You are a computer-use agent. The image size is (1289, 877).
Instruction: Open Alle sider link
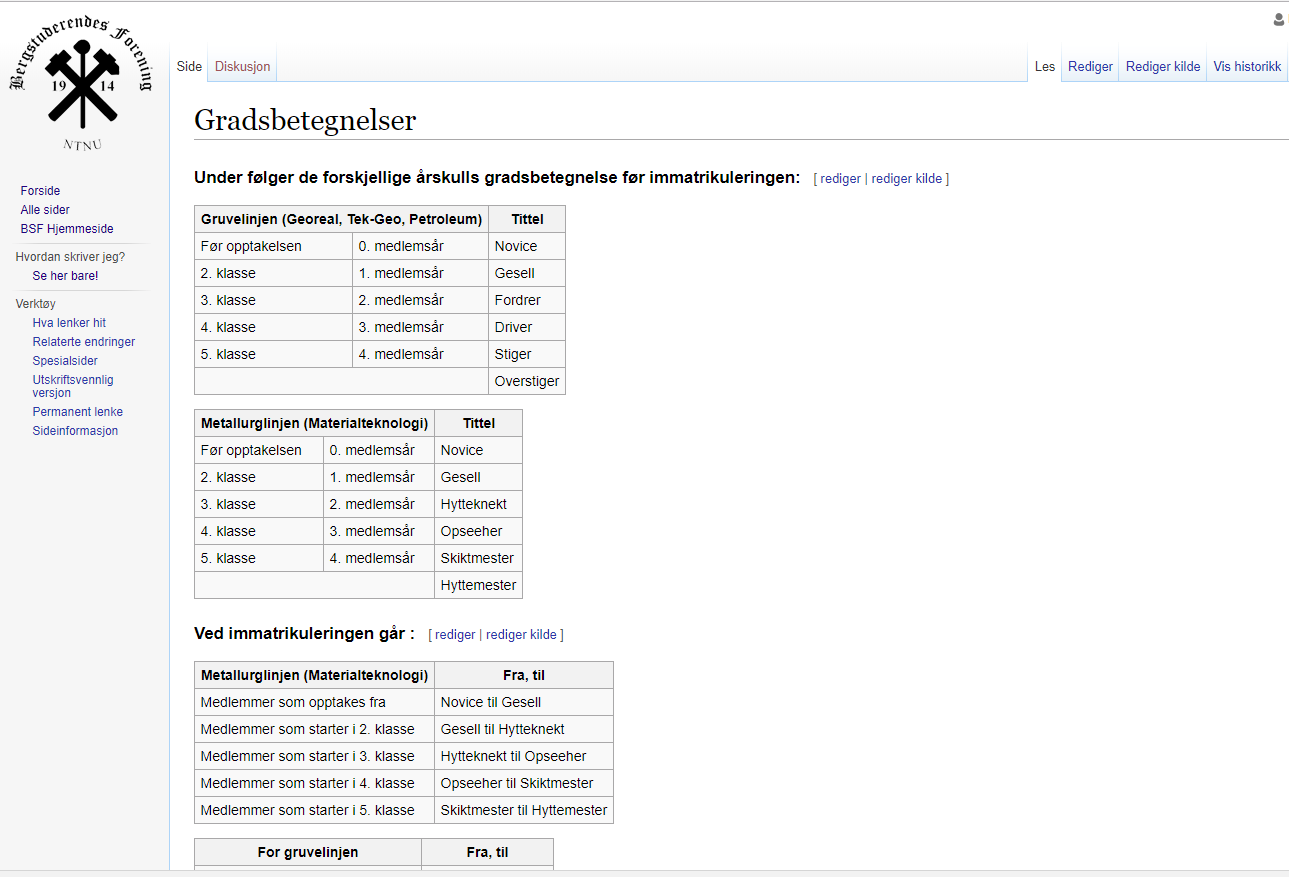(x=45, y=210)
